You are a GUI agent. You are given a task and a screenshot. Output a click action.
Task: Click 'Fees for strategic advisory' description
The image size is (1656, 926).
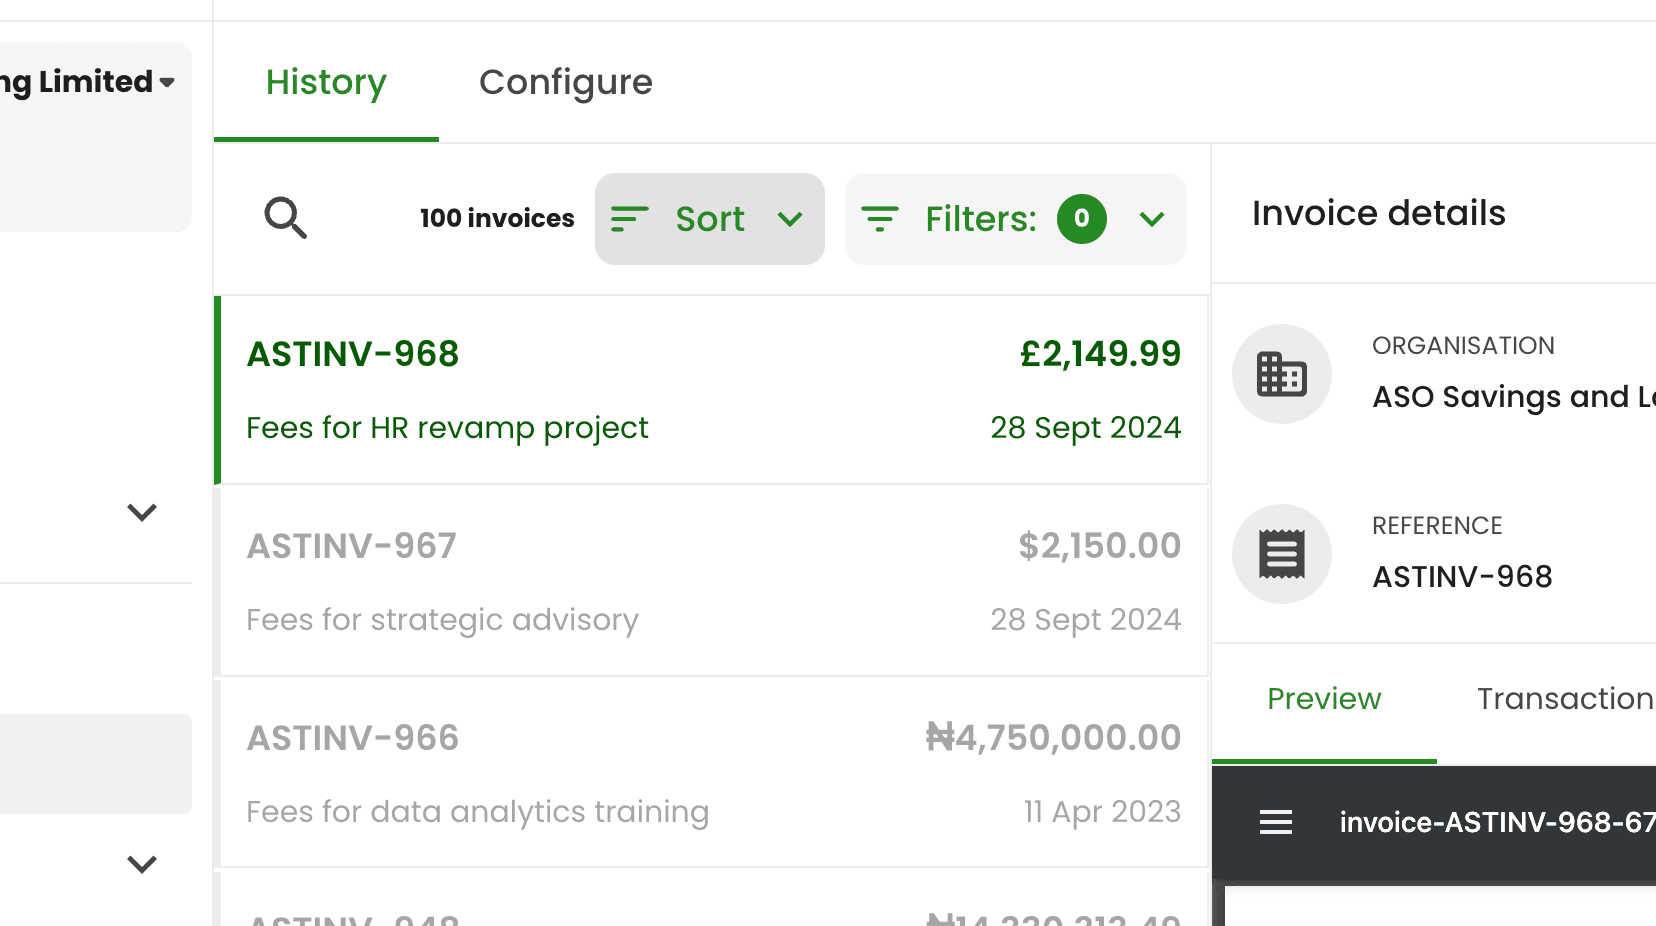click(x=442, y=620)
